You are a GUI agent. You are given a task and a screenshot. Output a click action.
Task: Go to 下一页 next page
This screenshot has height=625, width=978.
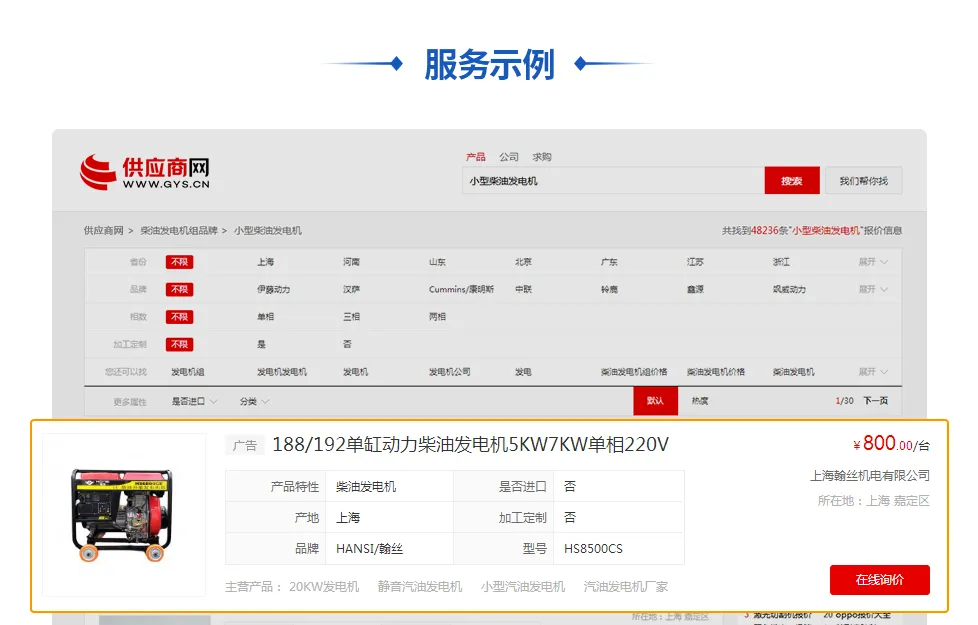pos(876,400)
